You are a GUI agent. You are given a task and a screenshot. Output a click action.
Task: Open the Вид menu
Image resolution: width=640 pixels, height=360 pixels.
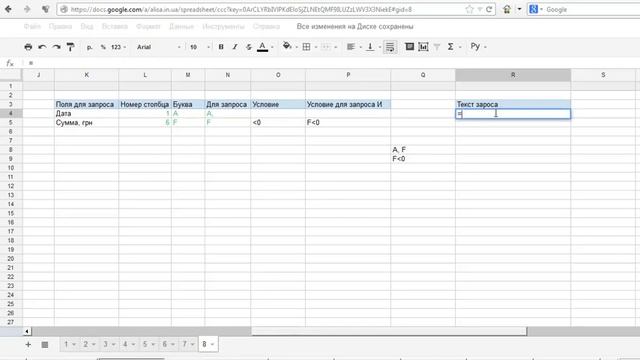tap(87, 27)
